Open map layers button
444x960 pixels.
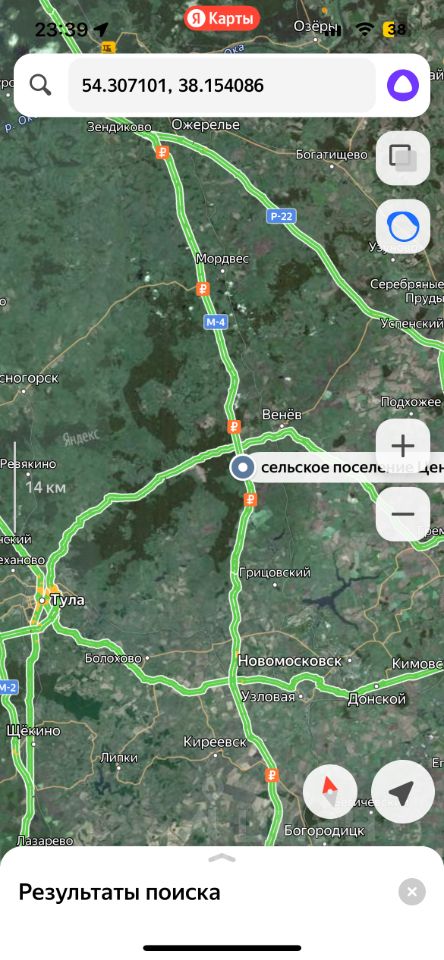(403, 158)
